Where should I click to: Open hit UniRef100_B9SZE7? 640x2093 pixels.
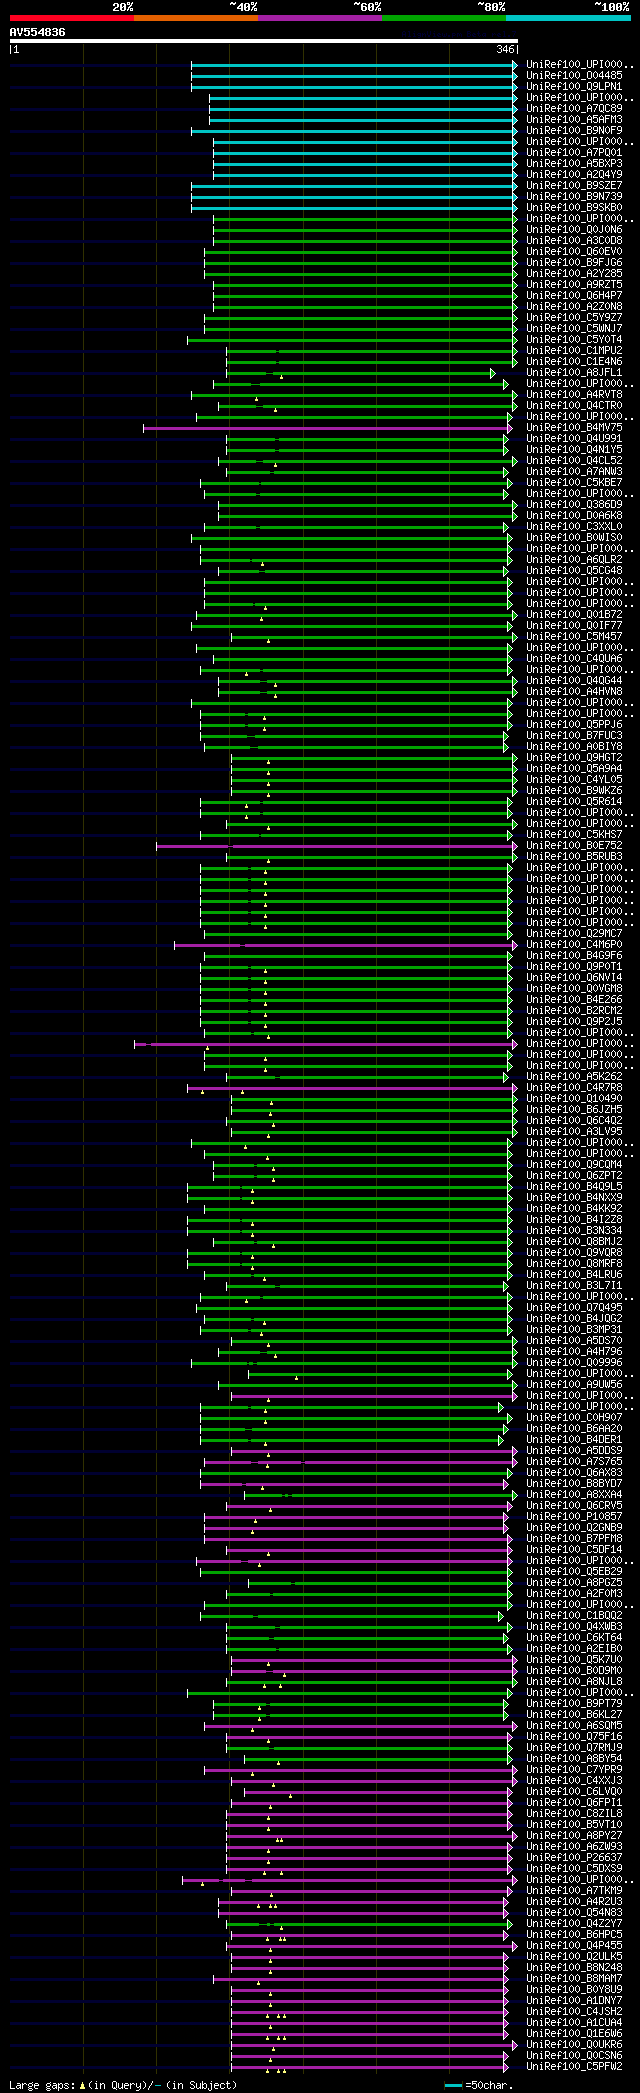(574, 186)
